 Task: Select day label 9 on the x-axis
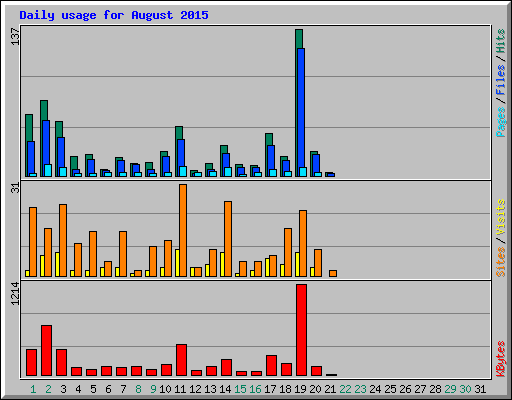click(x=153, y=389)
